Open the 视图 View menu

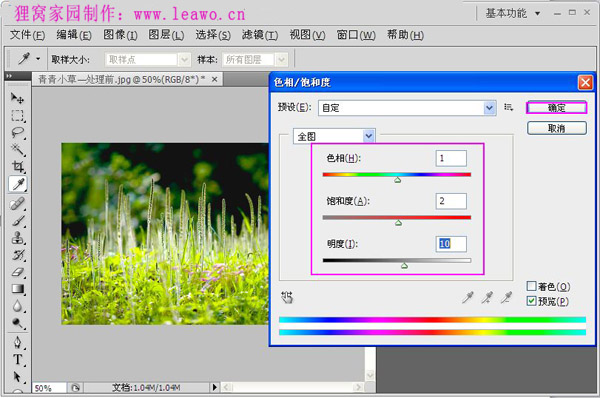[307, 35]
